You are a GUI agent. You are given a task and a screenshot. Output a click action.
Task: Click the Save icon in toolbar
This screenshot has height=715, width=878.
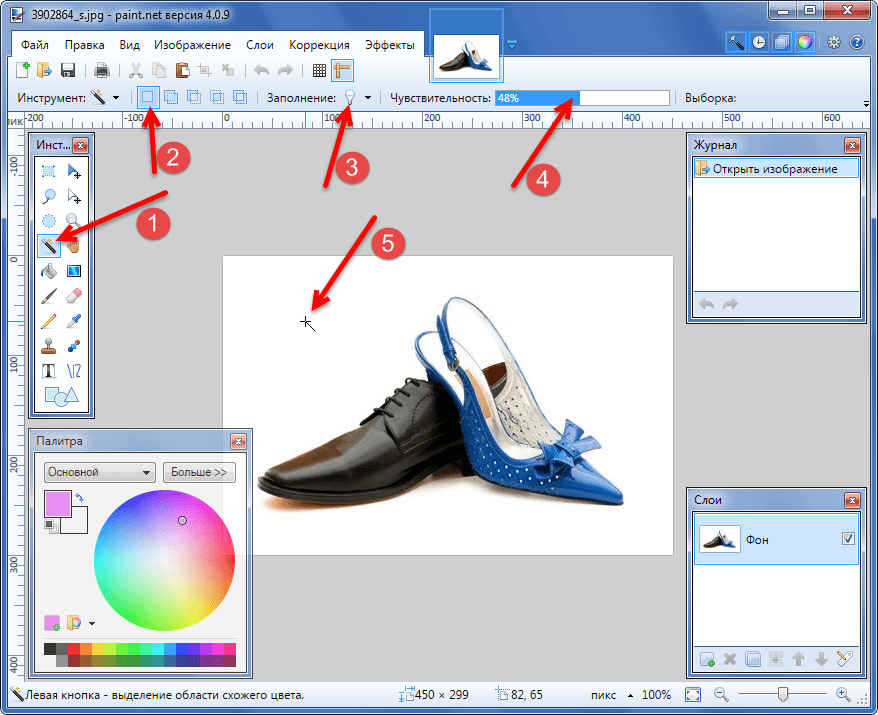click(x=69, y=70)
